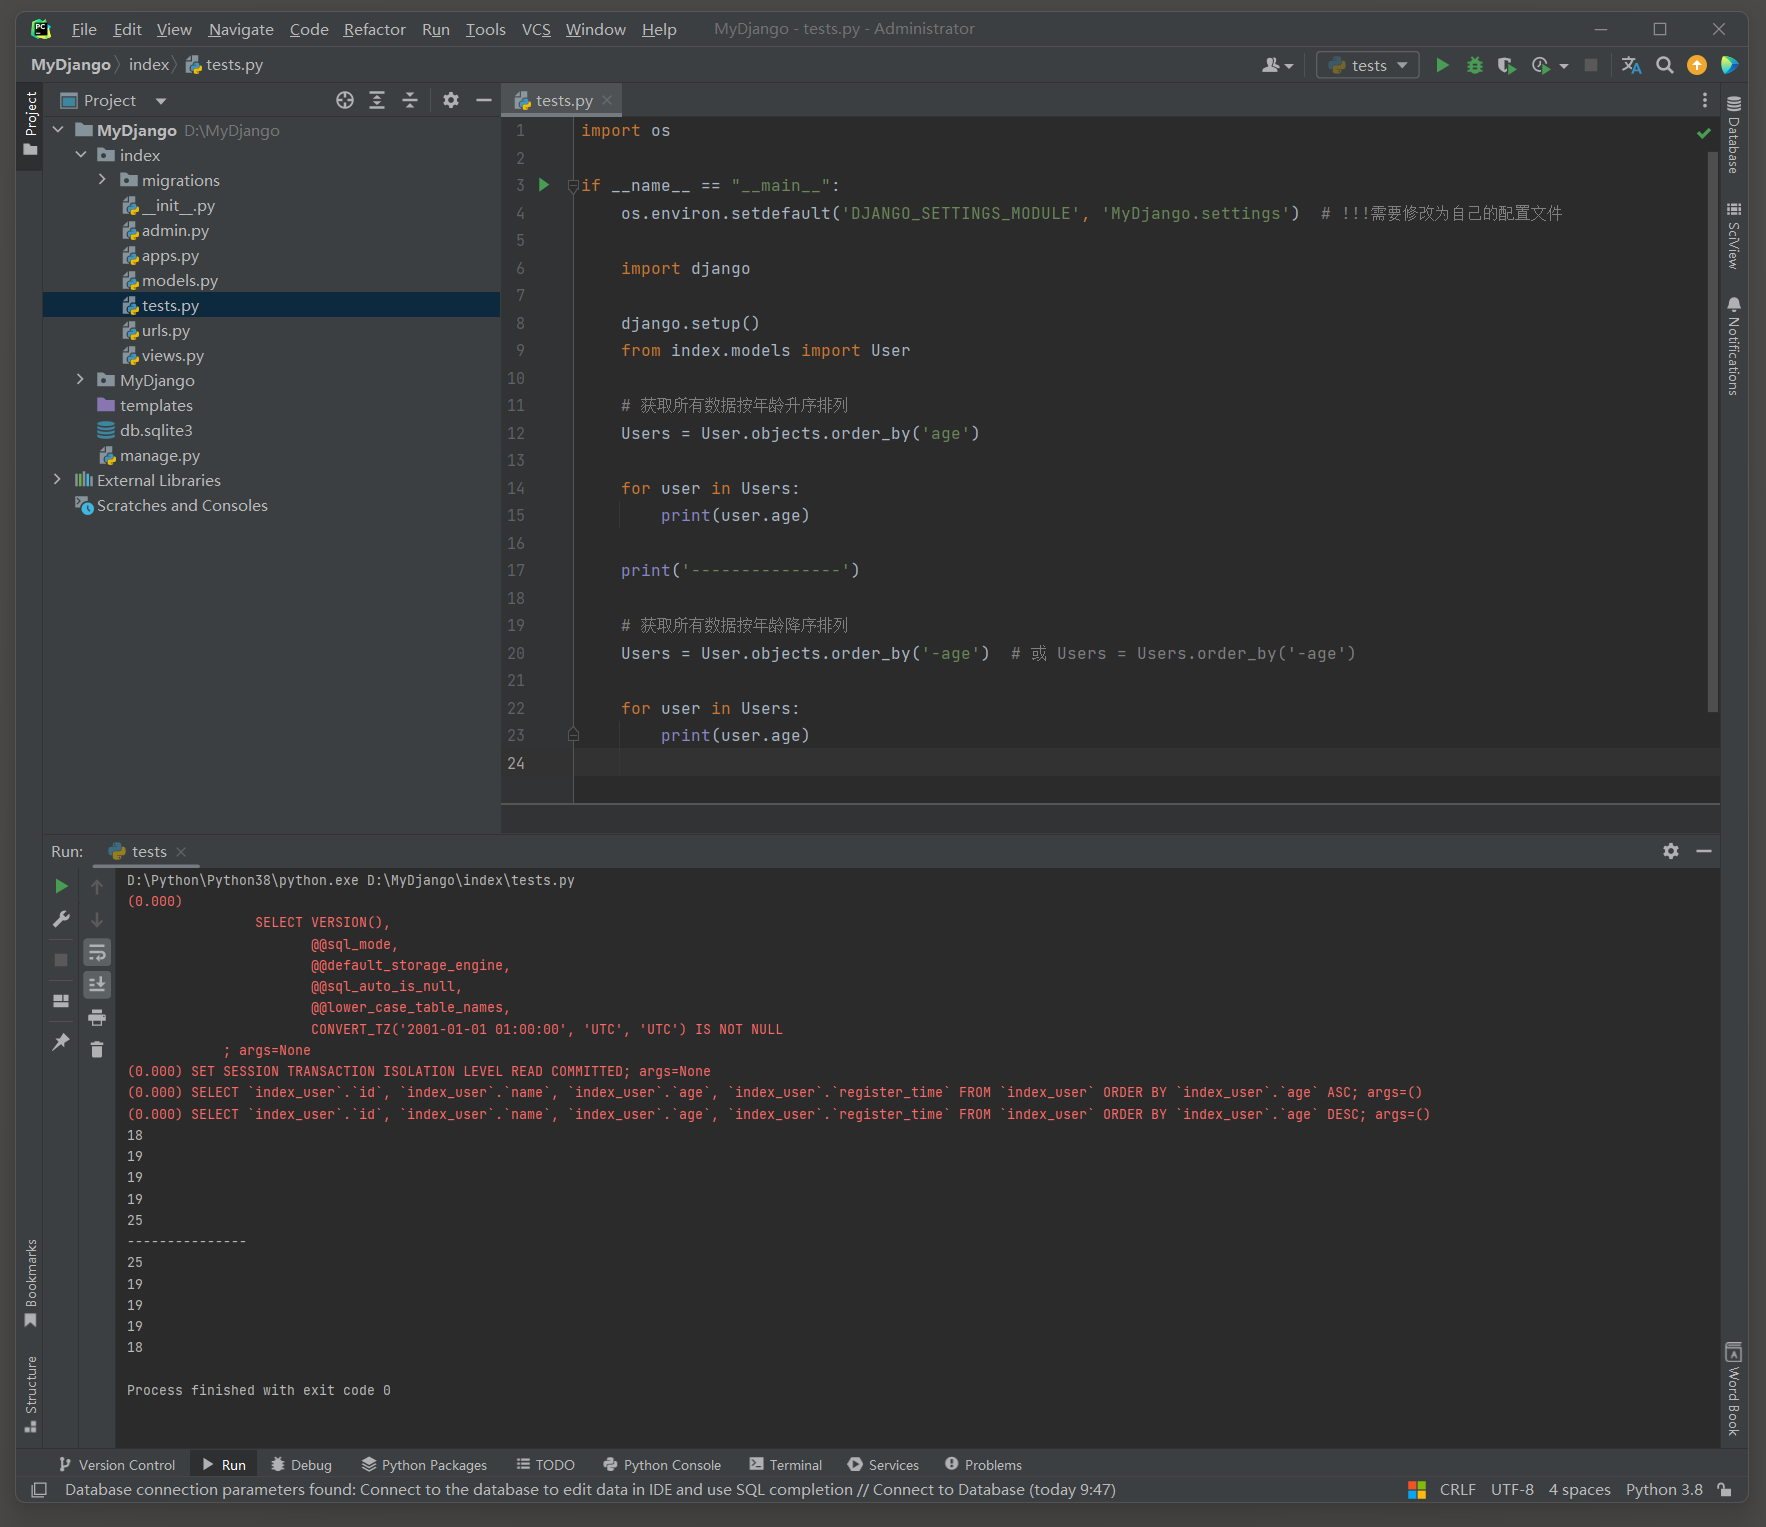Click the print icon in Run panel
This screenshot has width=1766, height=1527.
(x=97, y=1018)
